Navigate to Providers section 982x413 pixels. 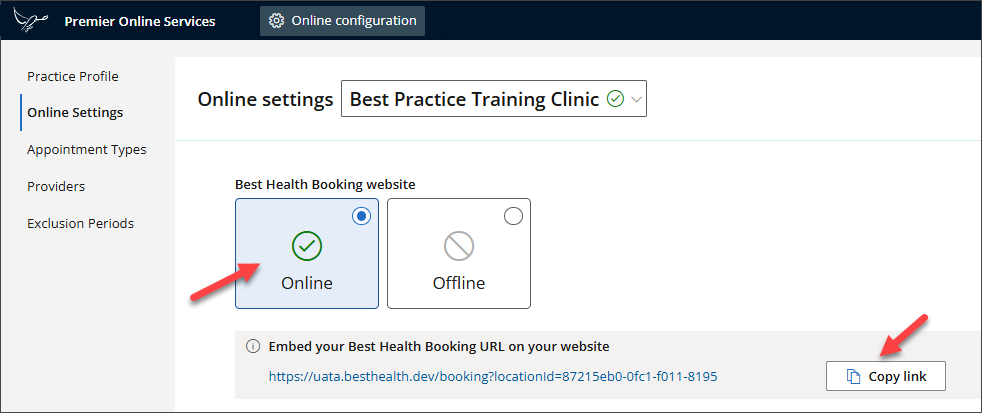pyautogui.click(x=56, y=186)
